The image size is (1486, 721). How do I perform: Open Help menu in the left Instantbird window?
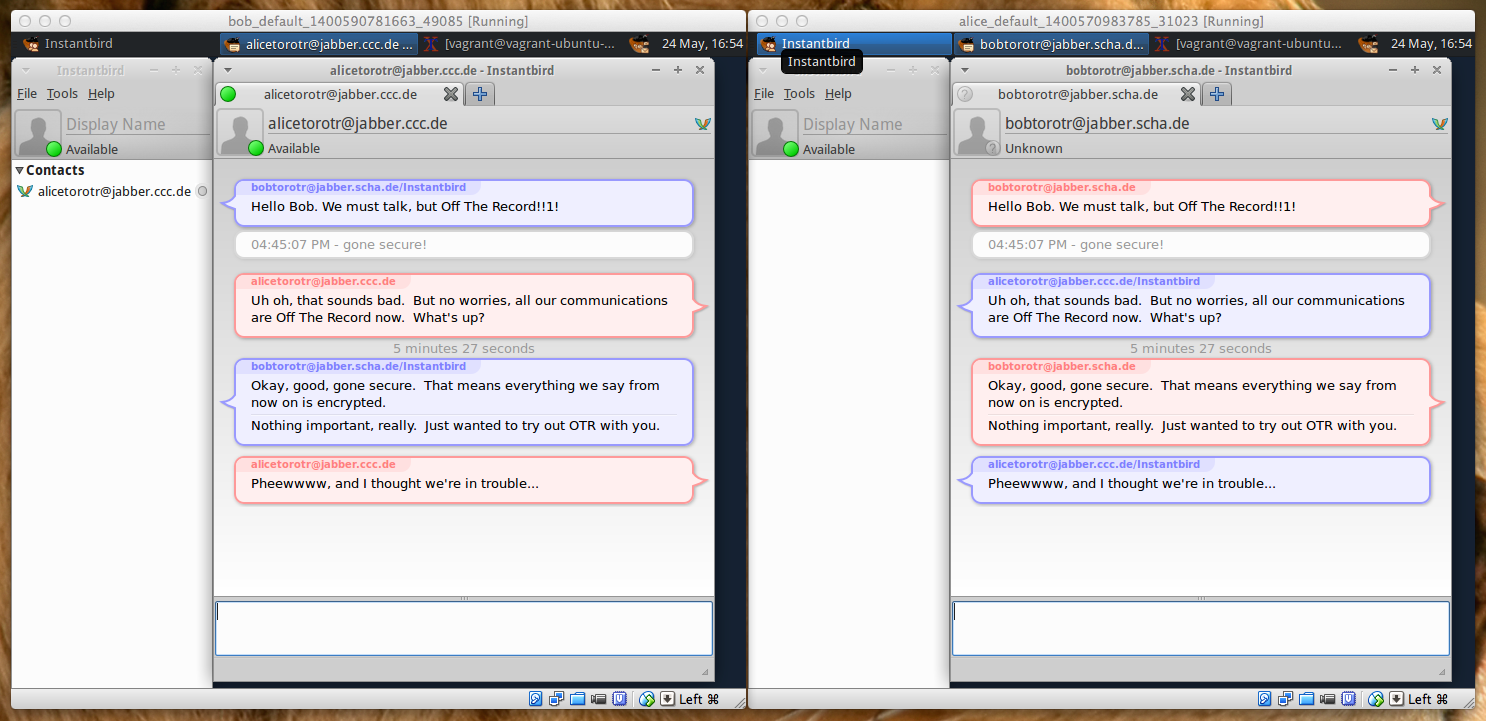point(101,94)
